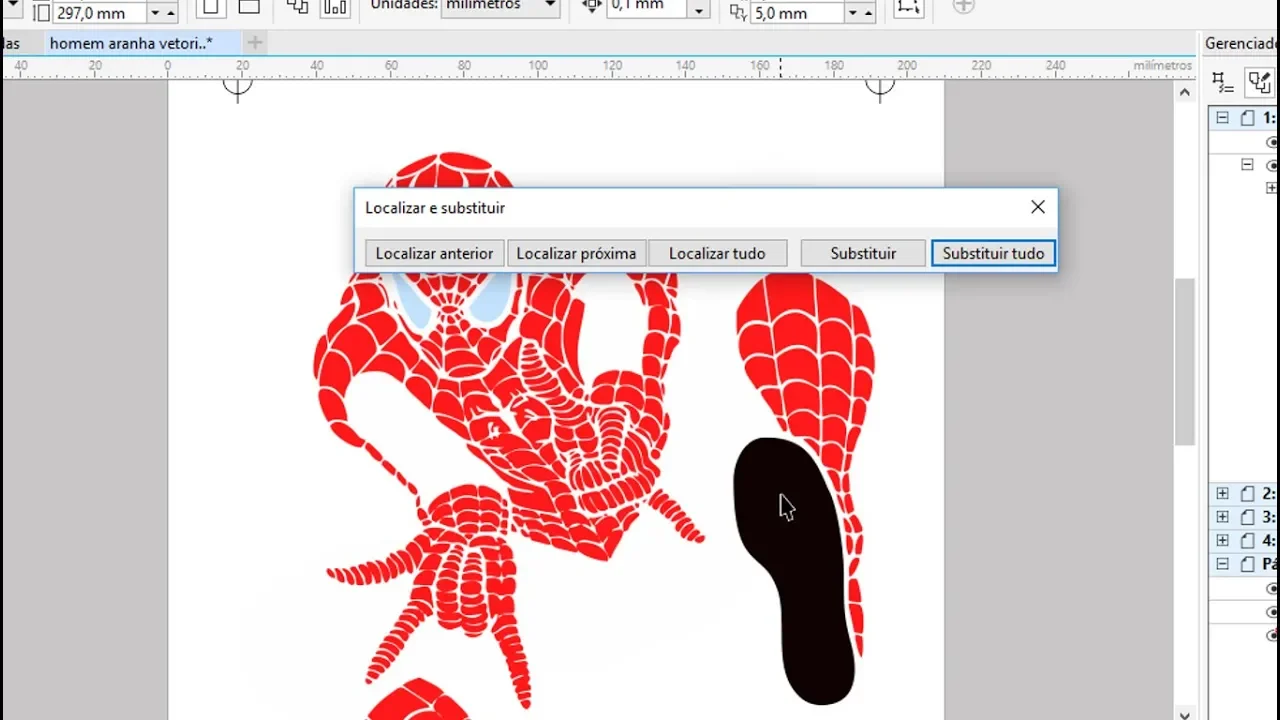This screenshot has height=720, width=1280.
Task: Toggle visibility of second layer on page 1
Action: point(1272,165)
